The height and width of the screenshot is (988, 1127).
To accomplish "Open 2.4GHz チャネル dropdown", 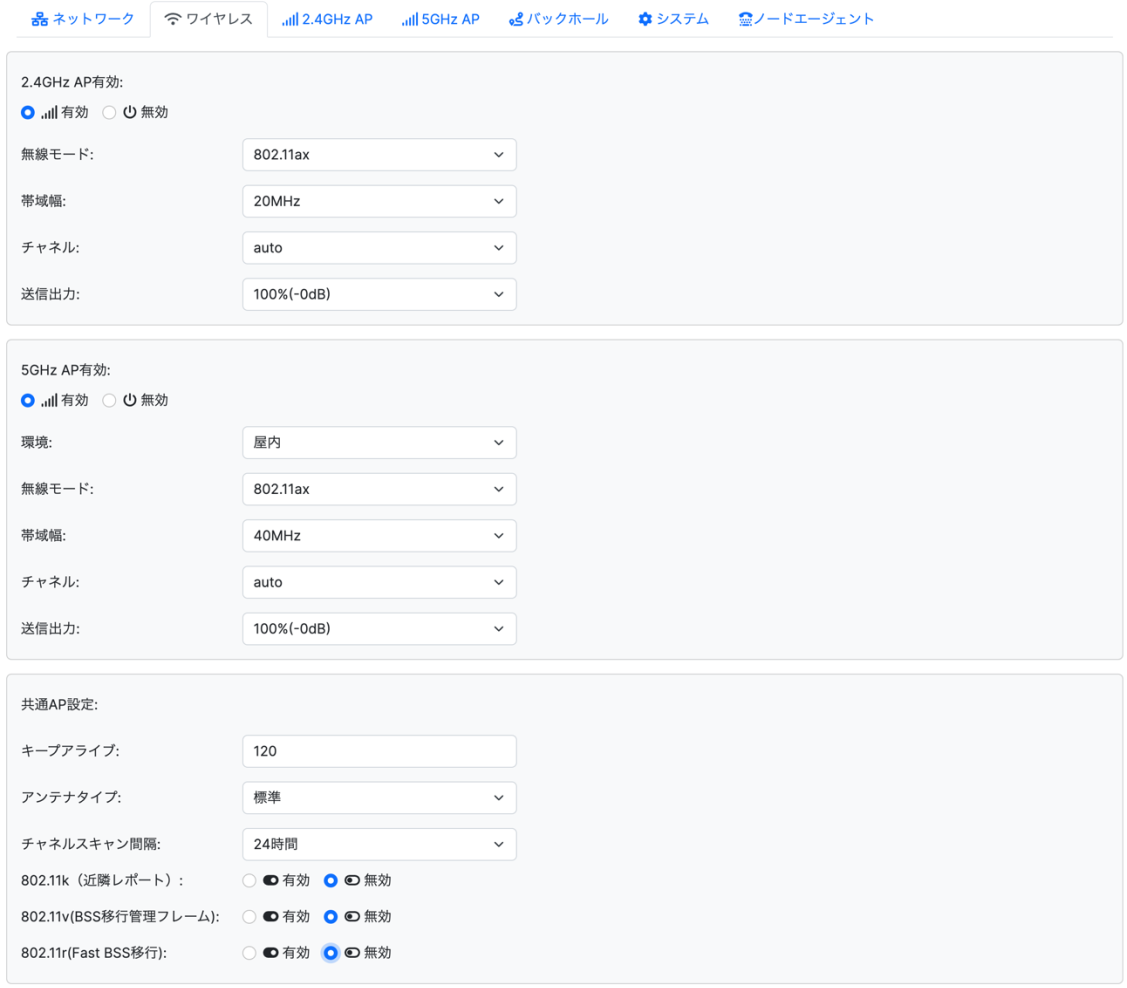I will click(379, 248).
